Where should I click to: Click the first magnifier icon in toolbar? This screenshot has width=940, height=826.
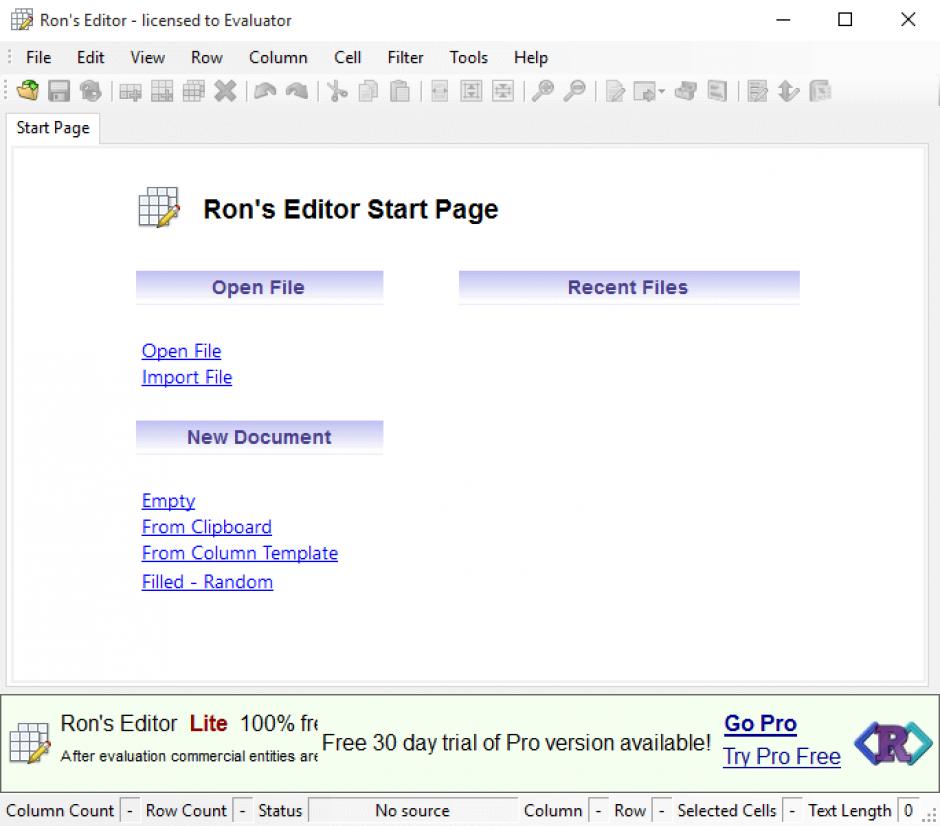[x=542, y=91]
